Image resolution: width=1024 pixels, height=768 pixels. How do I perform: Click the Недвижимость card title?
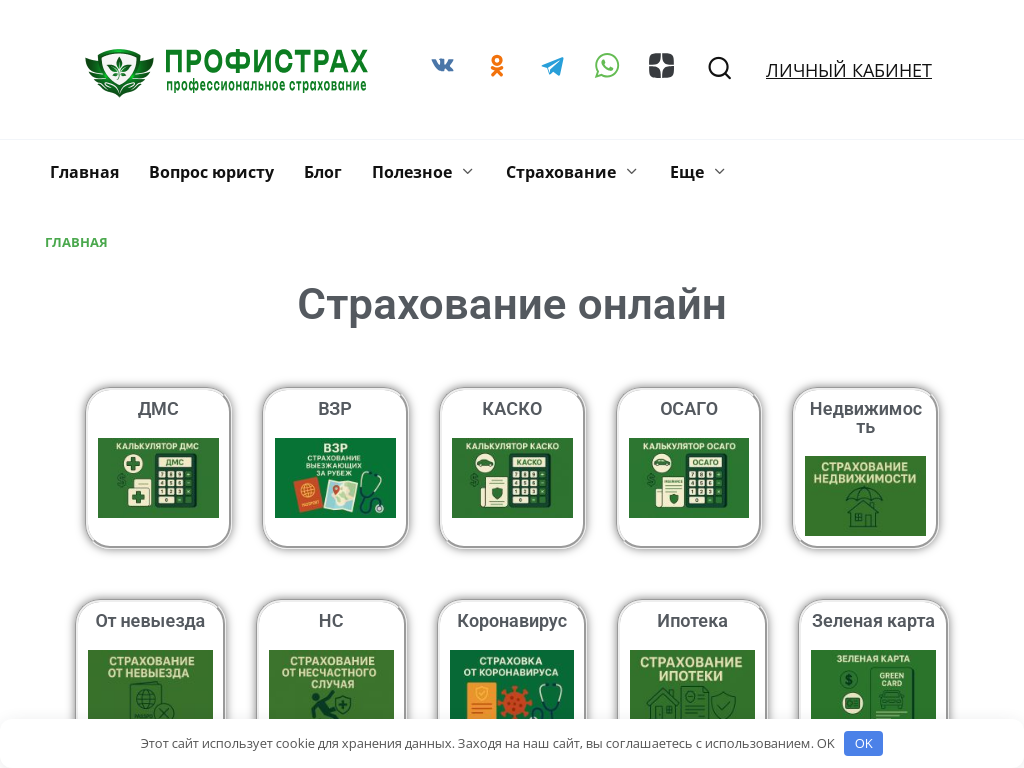(x=865, y=418)
